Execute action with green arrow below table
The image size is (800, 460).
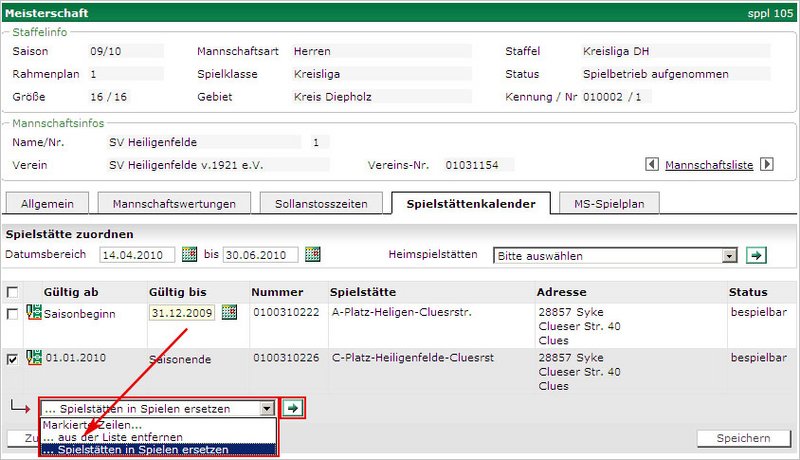(x=293, y=408)
